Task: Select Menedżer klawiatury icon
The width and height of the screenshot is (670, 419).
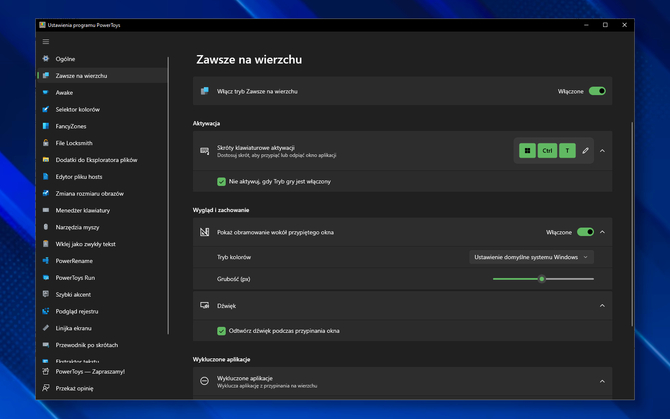Action: (x=46, y=210)
